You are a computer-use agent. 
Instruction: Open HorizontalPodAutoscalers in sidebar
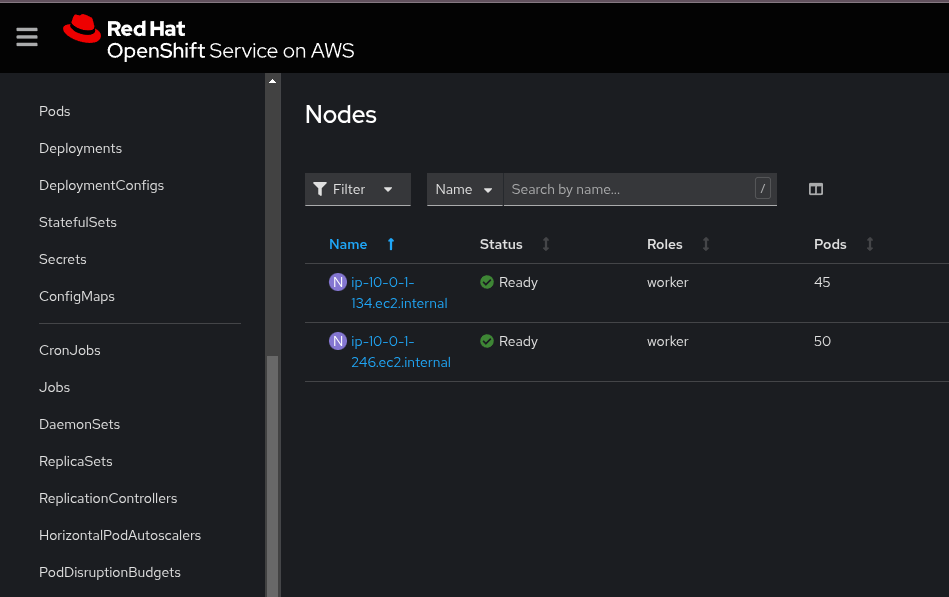[x=120, y=535]
